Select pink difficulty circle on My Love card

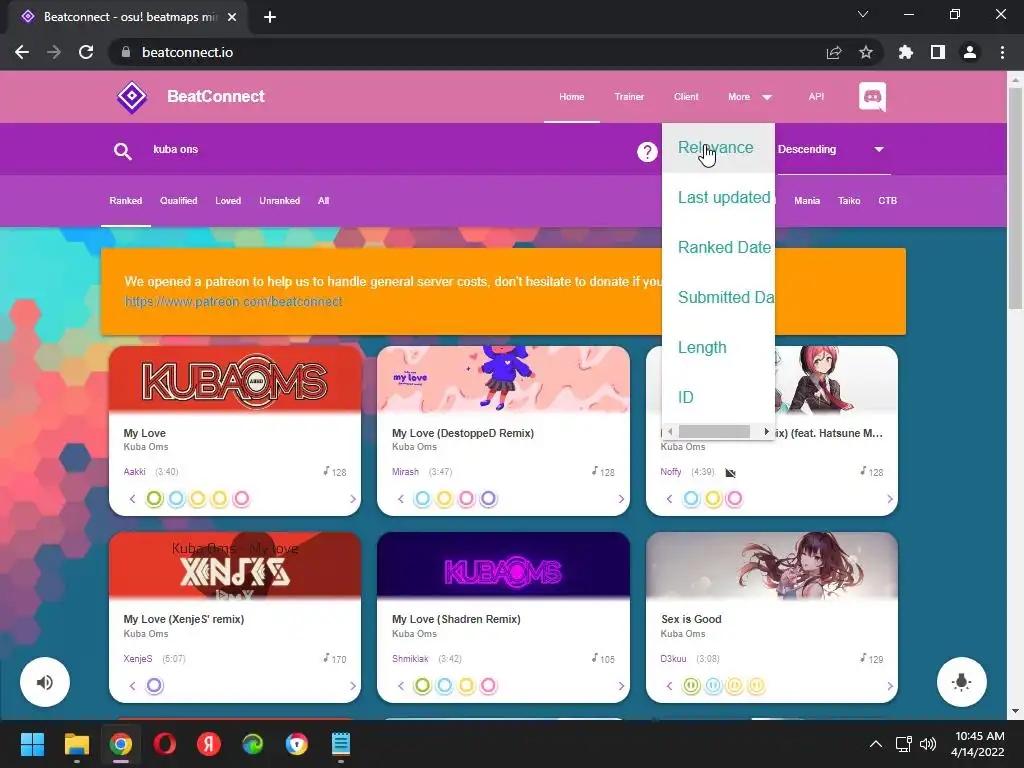(x=241, y=499)
